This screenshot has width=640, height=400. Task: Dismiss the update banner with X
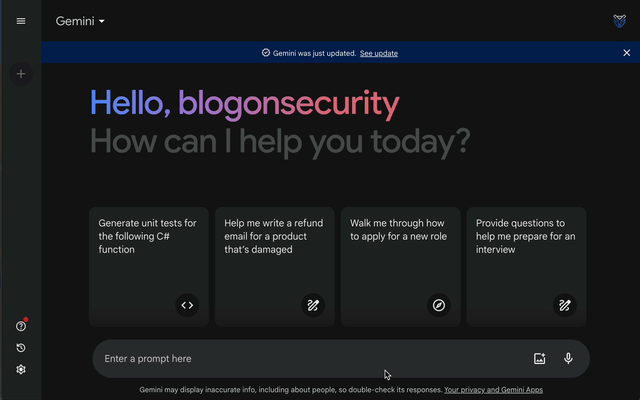(x=627, y=53)
